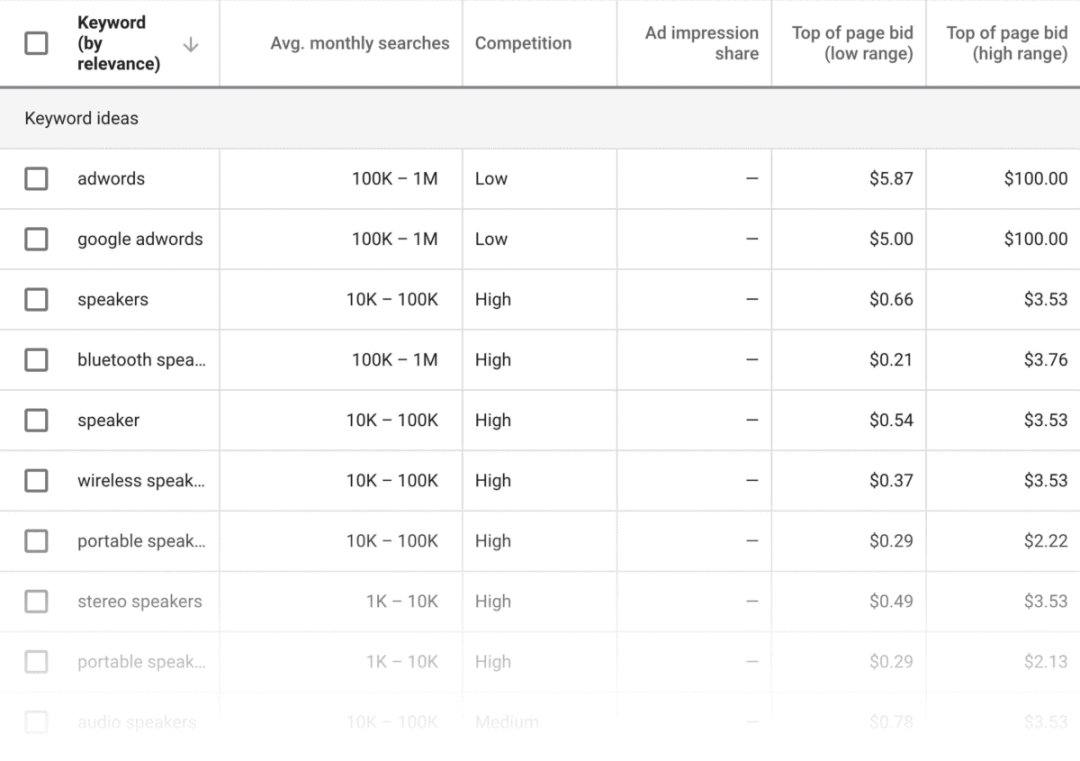1080x761 pixels.
Task: Click the $0.54 low bid value
Action: [x=891, y=420]
